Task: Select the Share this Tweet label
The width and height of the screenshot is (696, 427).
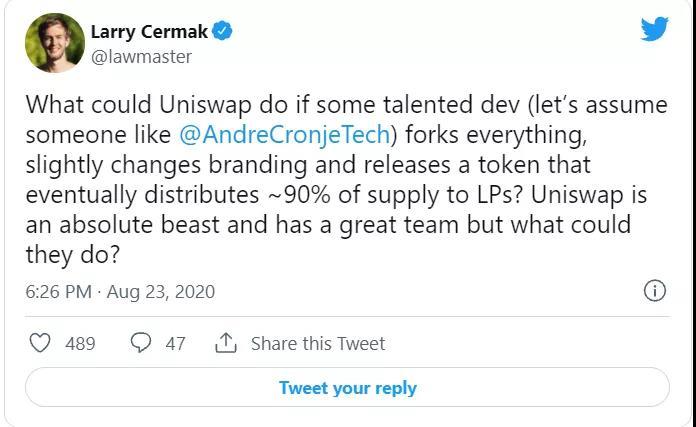Action: 317,343
